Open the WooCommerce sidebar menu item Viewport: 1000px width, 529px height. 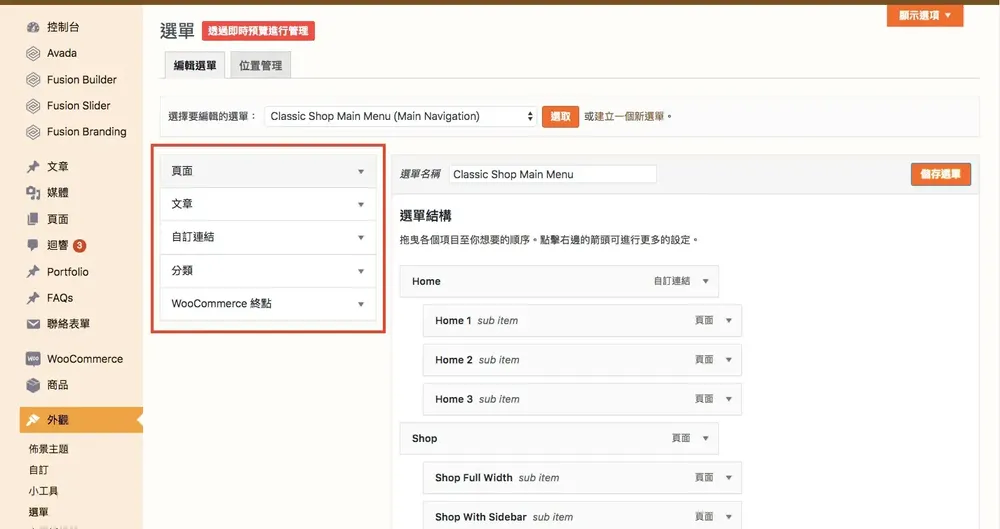pos(85,359)
